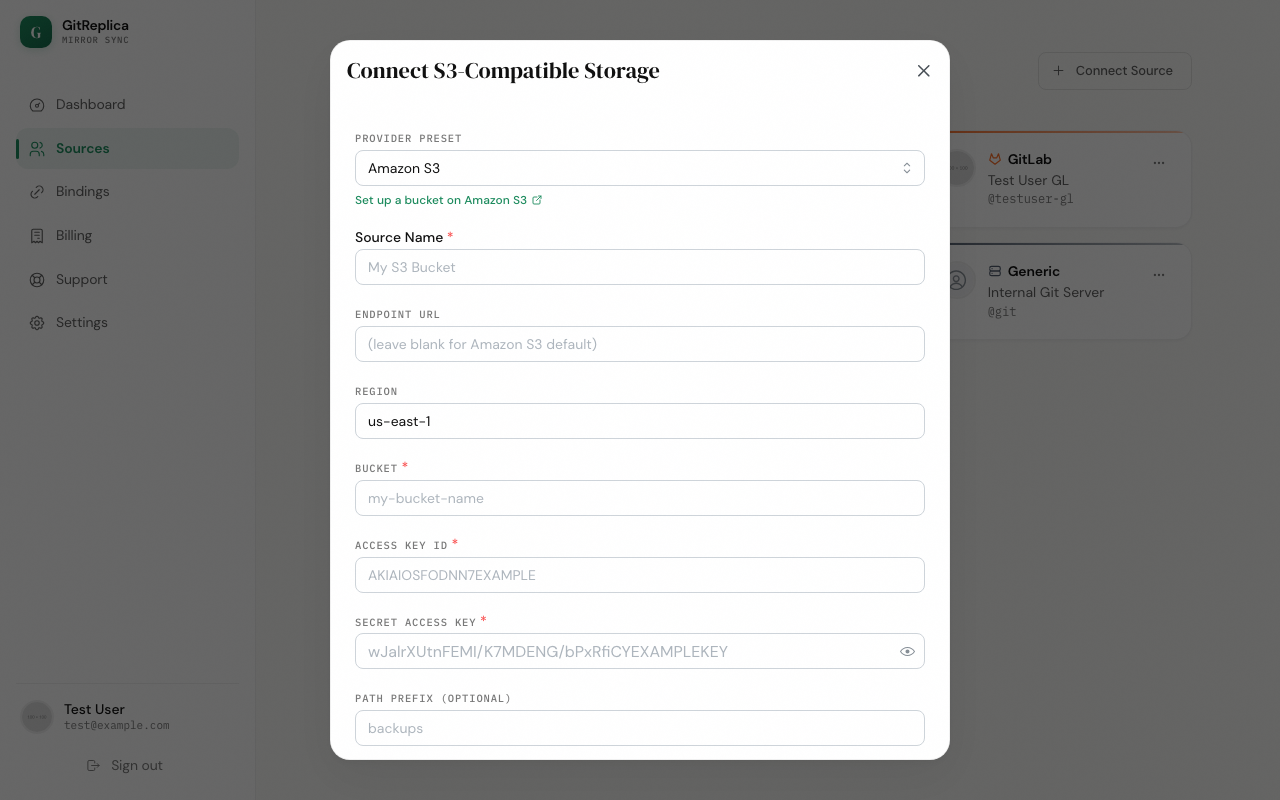
Task: Click the external link icon beside Amazon S3 setup link
Action: 537,200
